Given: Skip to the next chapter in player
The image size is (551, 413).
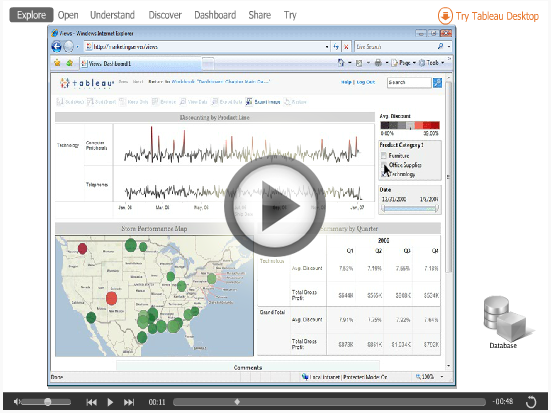Looking at the screenshot, I should point(129,402).
